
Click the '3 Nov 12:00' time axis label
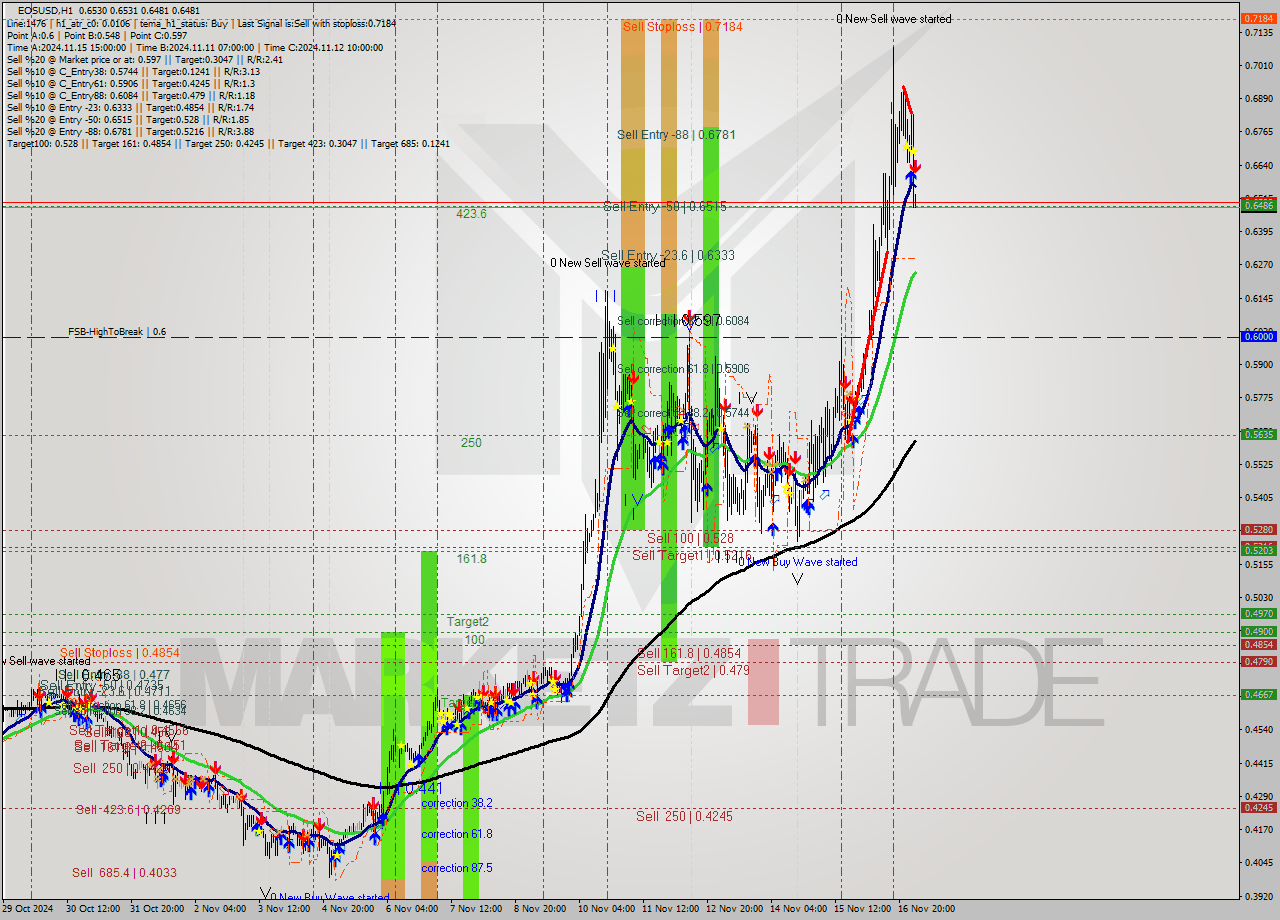[x=285, y=909]
